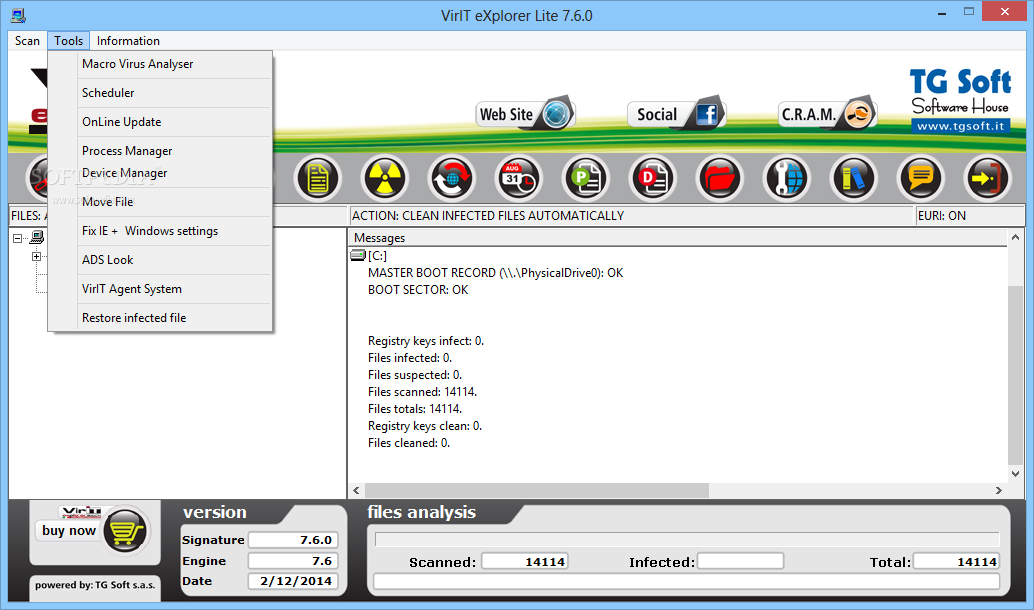Open the Information menu
1034x610 pixels.
(x=128, y=41)
